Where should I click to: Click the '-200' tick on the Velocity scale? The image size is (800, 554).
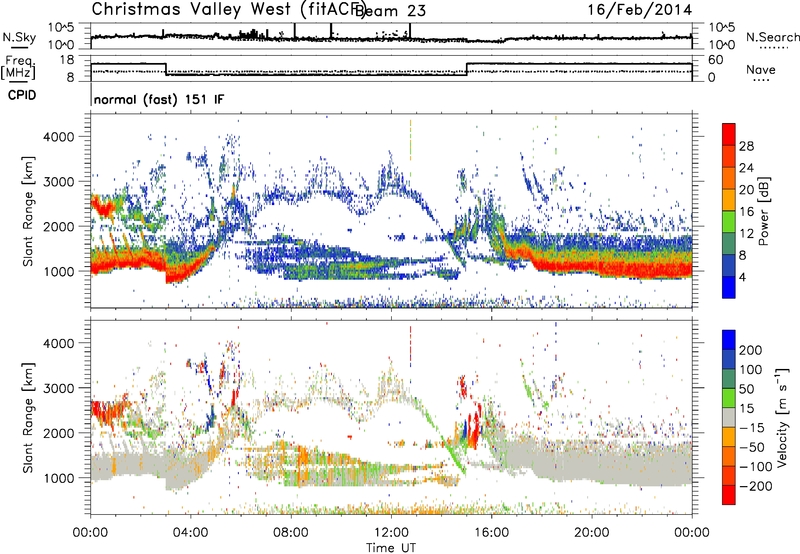[x=754, y=486]
